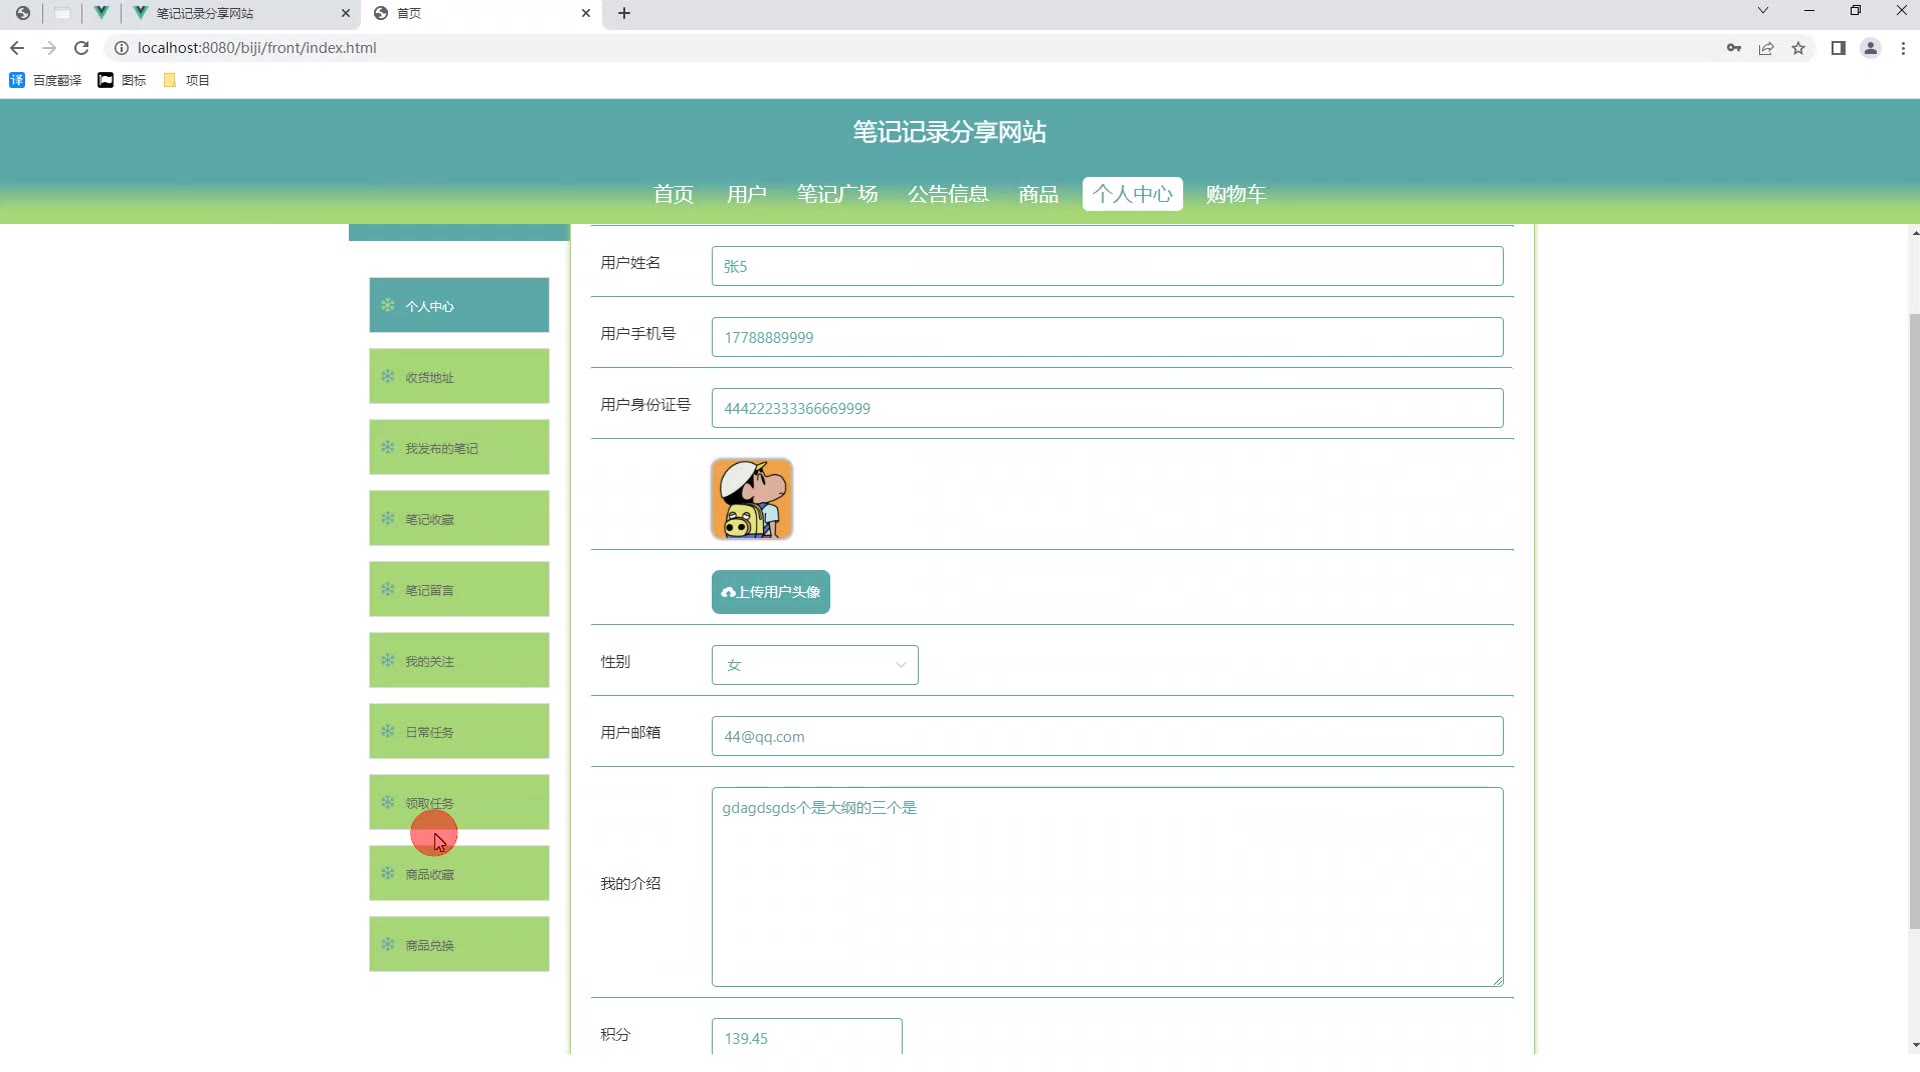Click the user avatar thumbnail image

752,499
